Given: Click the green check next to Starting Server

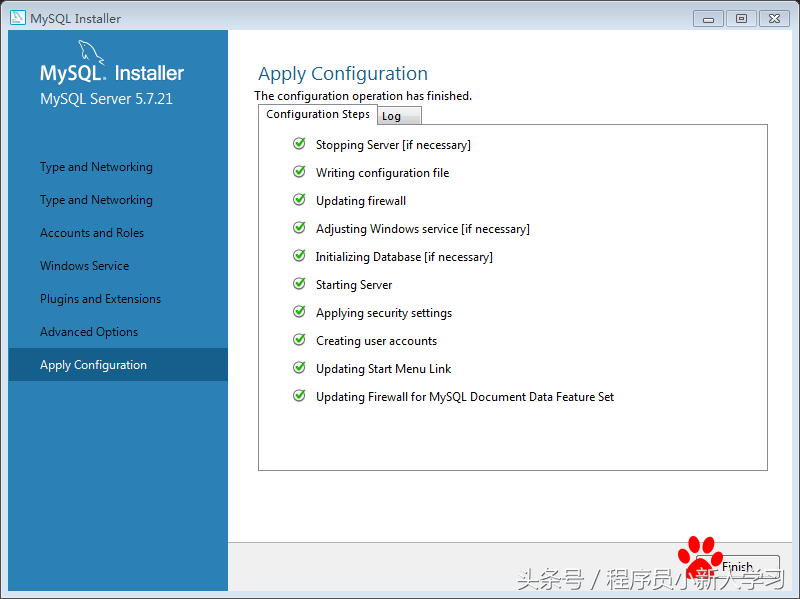Looking at the screenshot, I should 298,284.
